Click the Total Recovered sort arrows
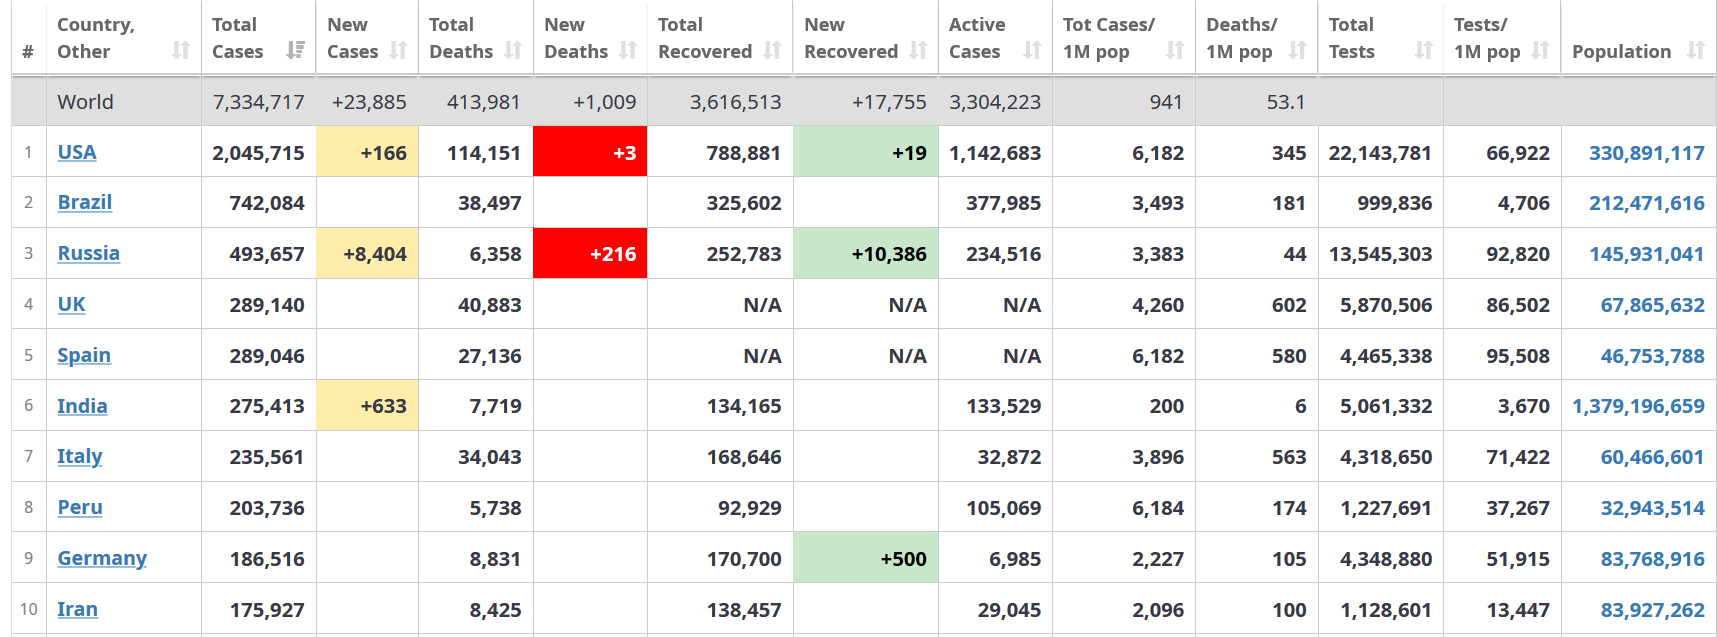Image resolution: width=1717 pixels, height=637 pixels. point(772,50)
